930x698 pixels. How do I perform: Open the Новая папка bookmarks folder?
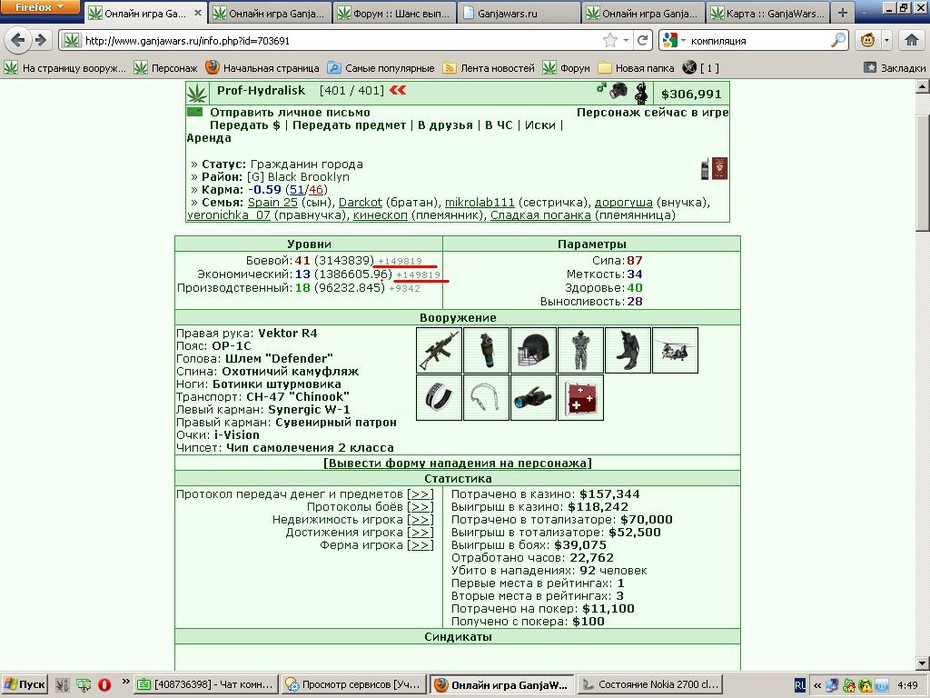tap(636, 68)
